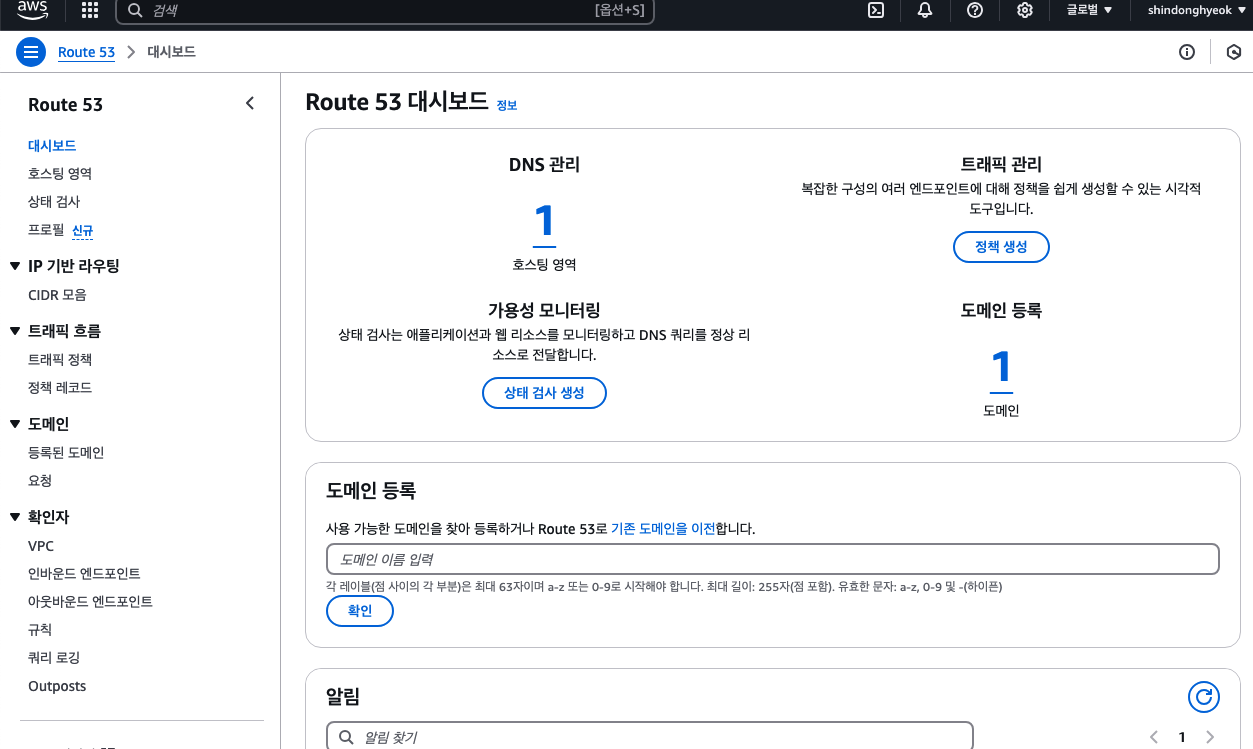1253x749 pixels.
Task: Open the 글로벌 region dropdown
Action: pyautogui.click(x=1089, y=10)
